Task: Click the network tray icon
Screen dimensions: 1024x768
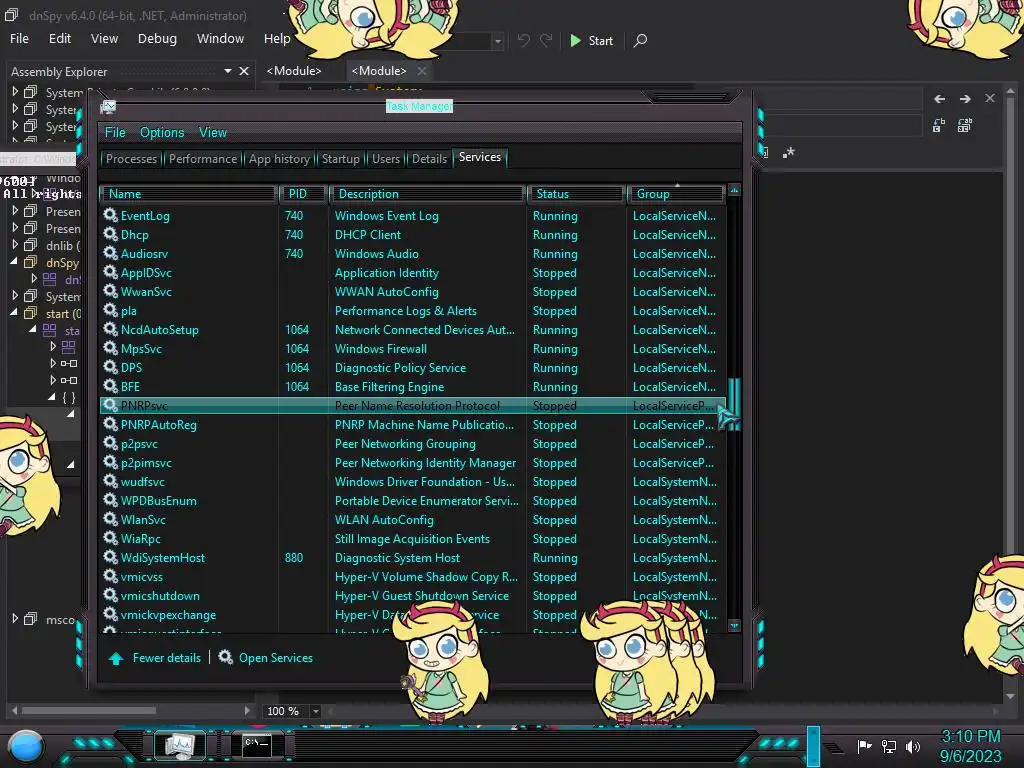Action: coord(889,746)
